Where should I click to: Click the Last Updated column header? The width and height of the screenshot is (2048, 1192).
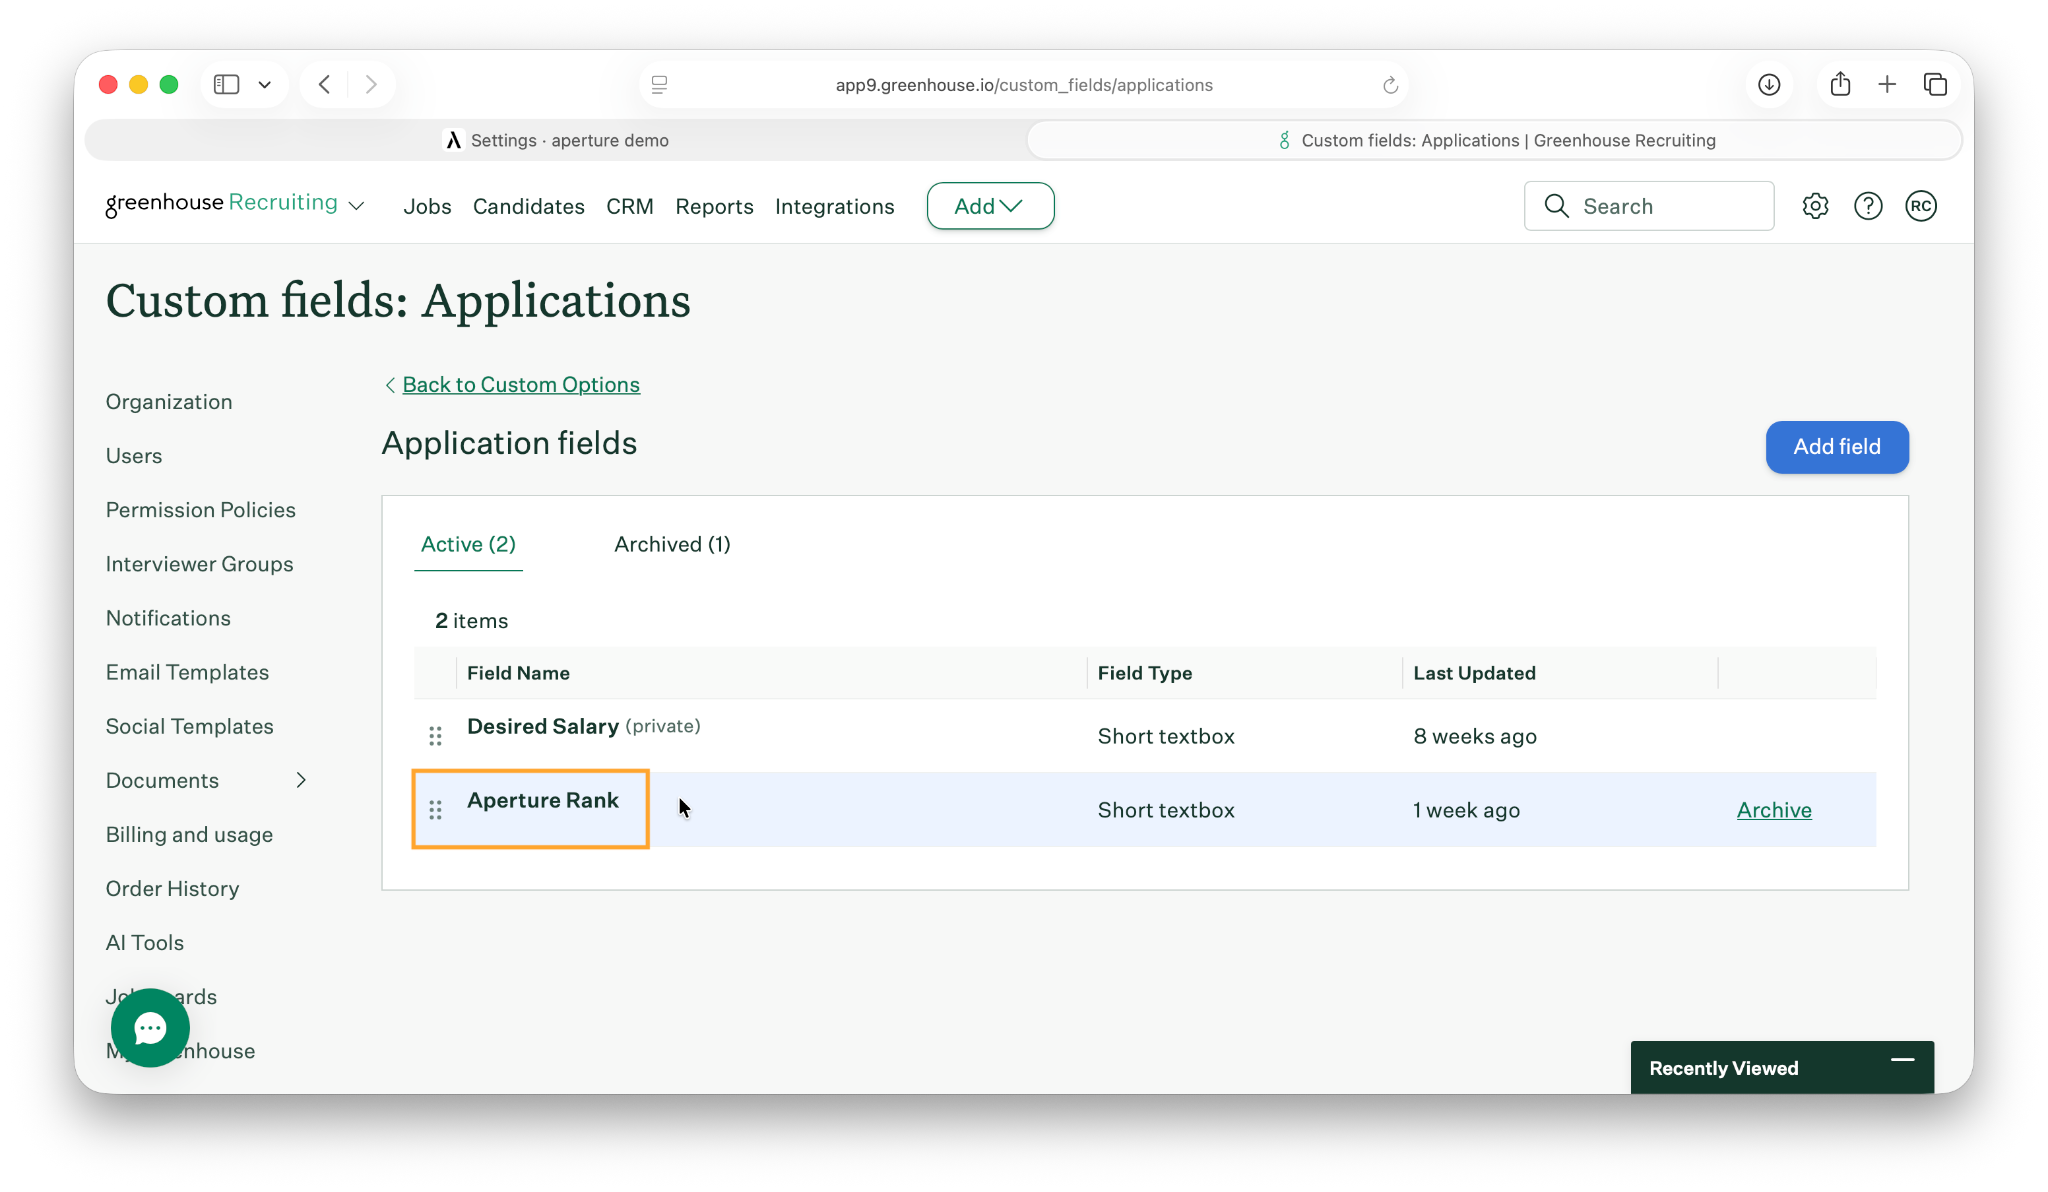click(1474, 673)
